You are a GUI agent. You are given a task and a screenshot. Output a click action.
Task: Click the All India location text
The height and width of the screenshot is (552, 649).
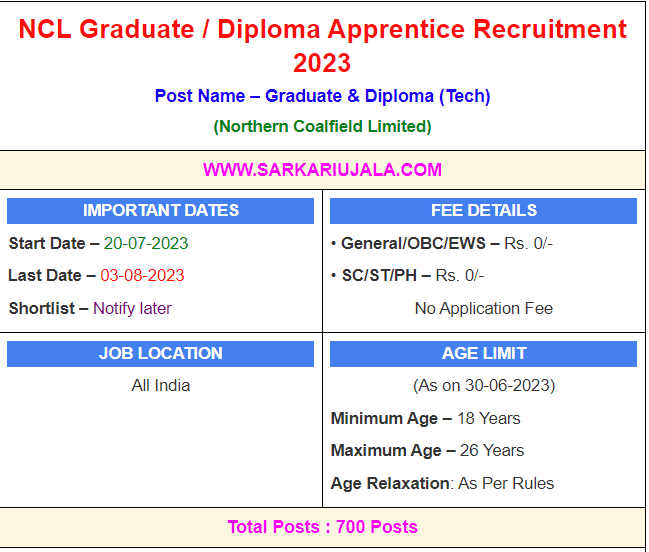(x=161, y=385)
